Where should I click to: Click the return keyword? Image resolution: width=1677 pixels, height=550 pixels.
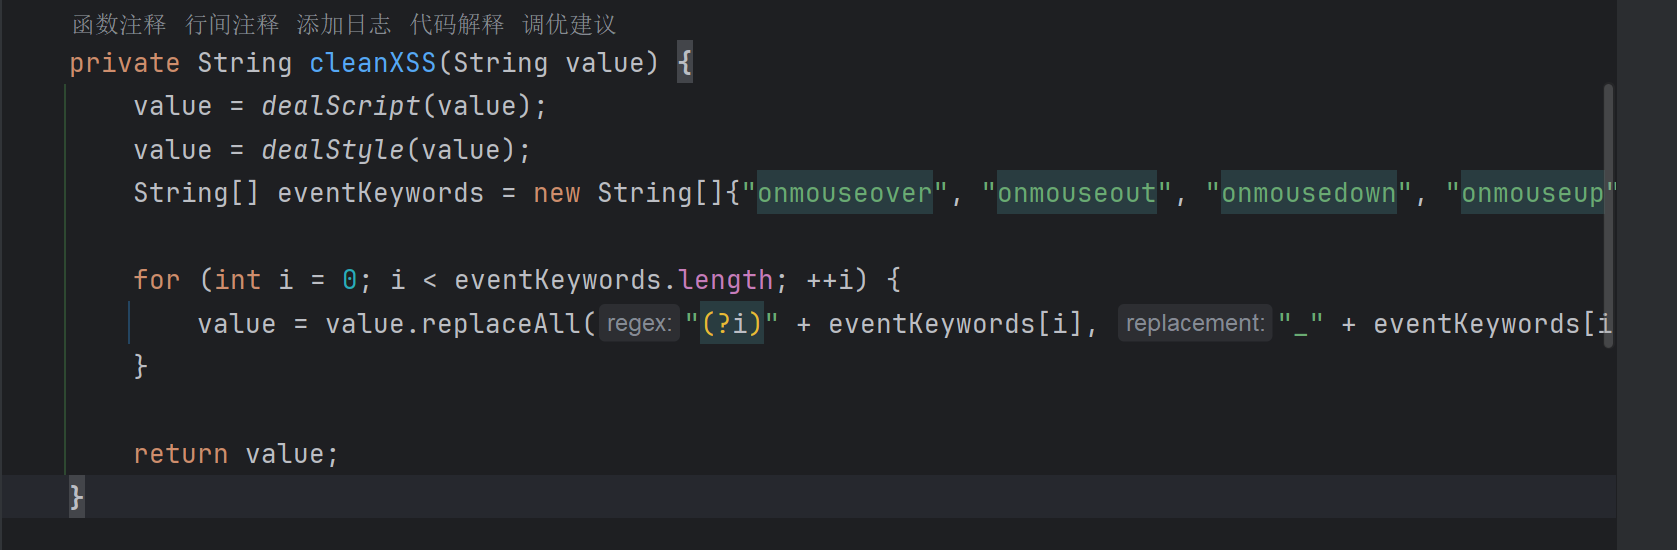point(181,454)
